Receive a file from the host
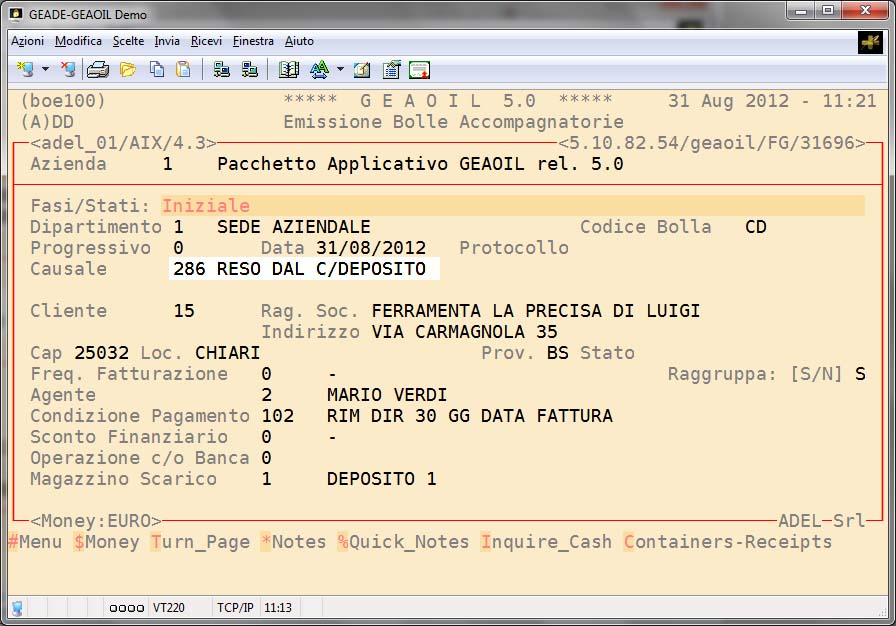The height and width of the screenshot is (626, 896). tap(250, 70)
